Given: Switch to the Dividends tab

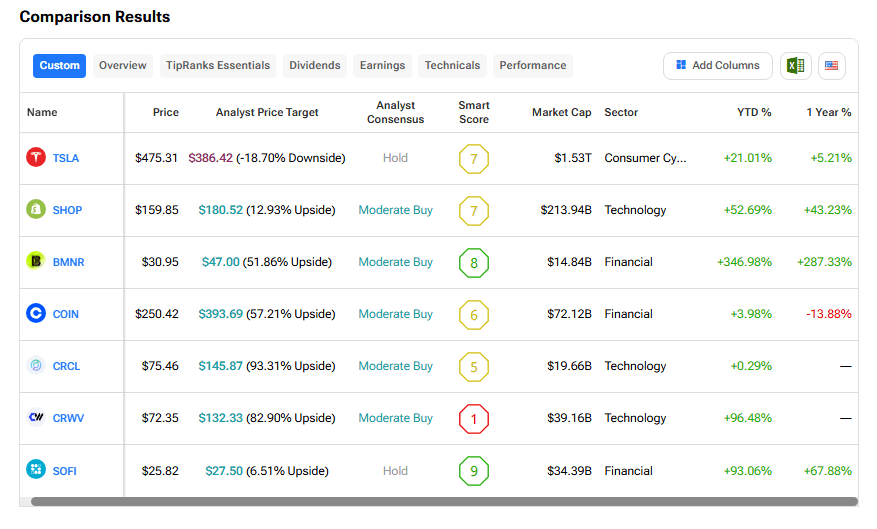Looking at the screenshot, I should pyautogui.click(x=314, y=65).
